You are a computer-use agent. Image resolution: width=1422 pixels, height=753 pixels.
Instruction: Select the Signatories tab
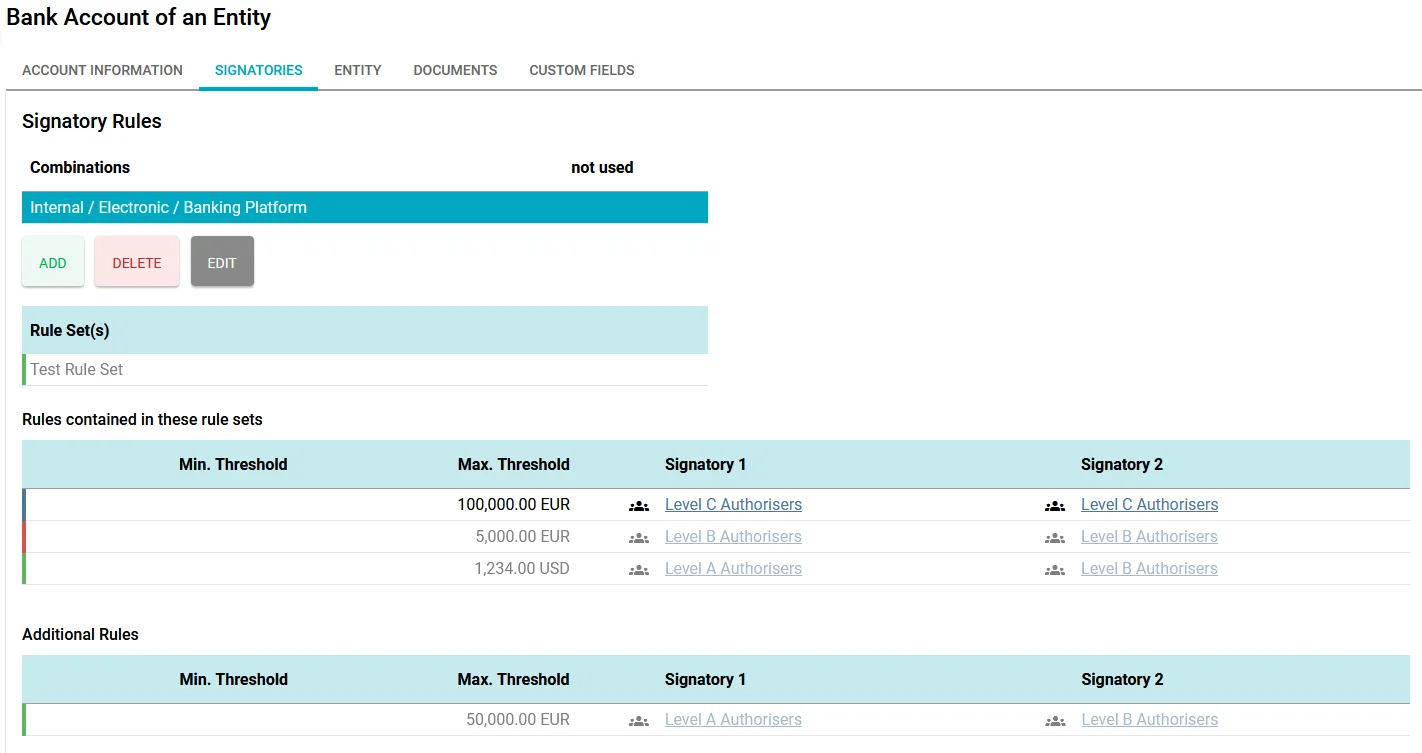pos(258,70)
